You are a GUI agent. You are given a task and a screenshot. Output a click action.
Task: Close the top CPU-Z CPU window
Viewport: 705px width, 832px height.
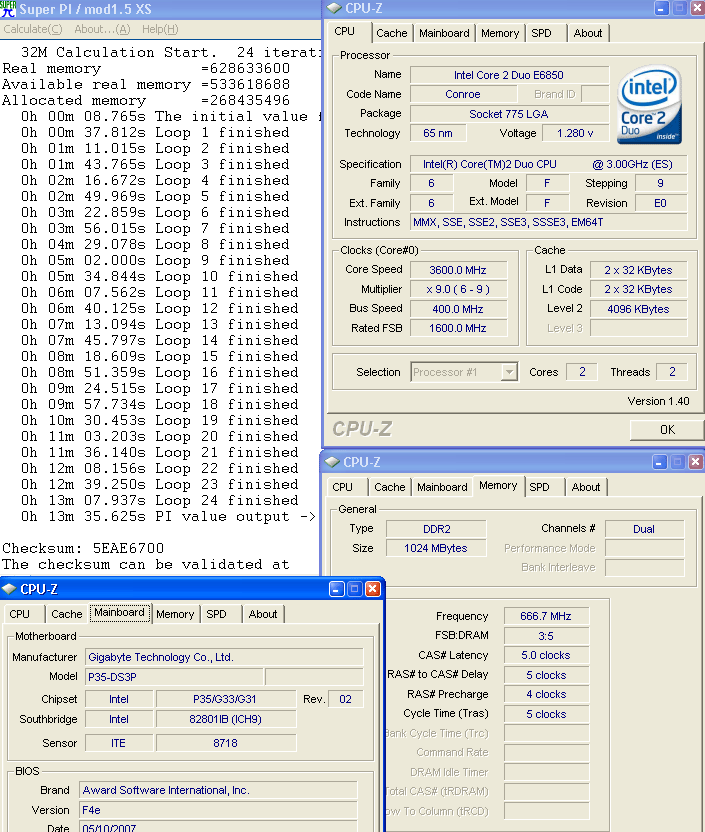[x=698, y=8]
